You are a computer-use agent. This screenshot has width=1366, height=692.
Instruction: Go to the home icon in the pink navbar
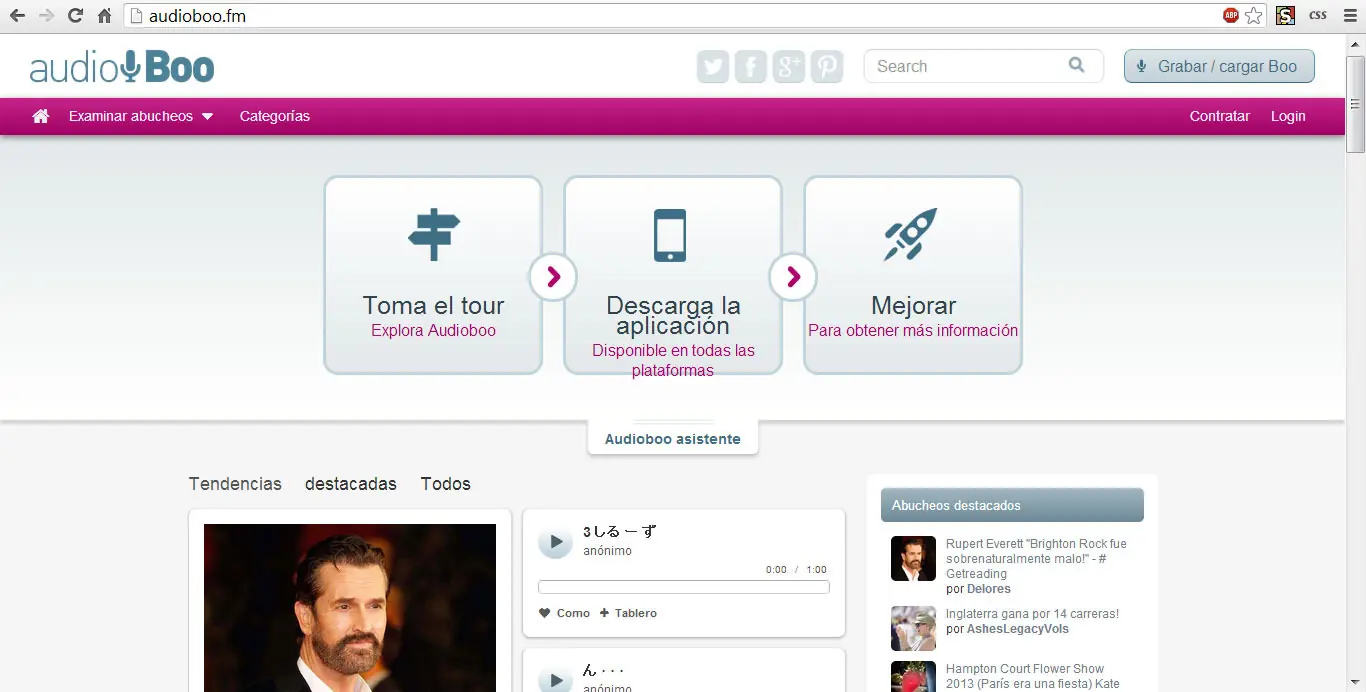pos(41,116)
